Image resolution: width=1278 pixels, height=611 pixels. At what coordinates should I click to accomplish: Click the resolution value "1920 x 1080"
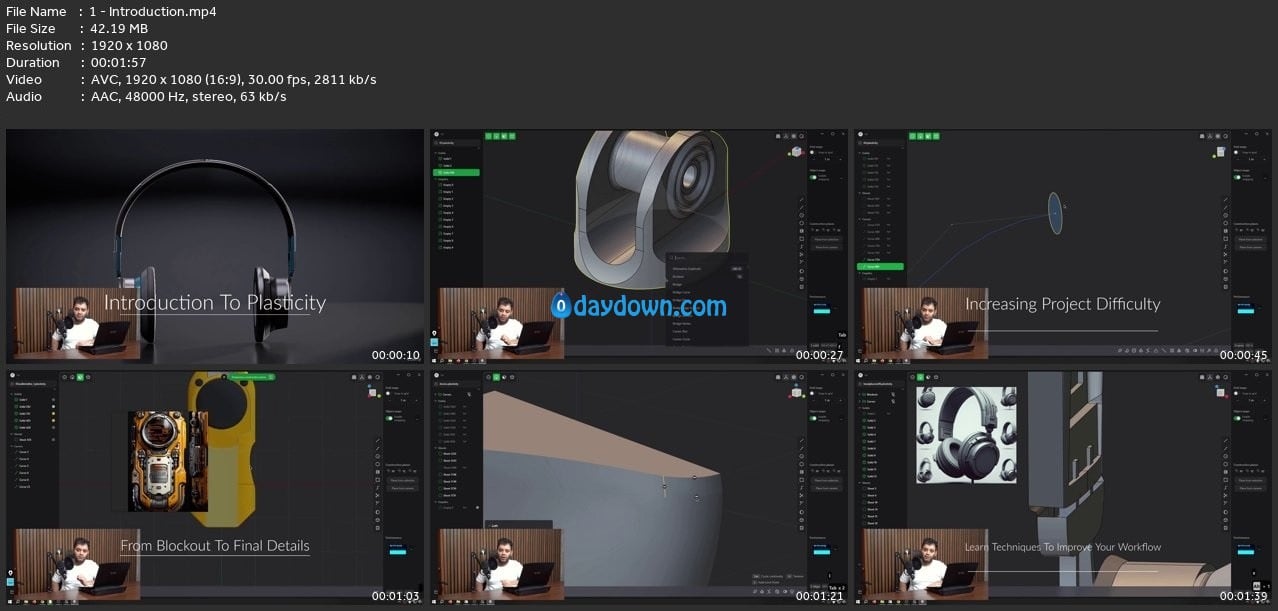coord(129,46)
